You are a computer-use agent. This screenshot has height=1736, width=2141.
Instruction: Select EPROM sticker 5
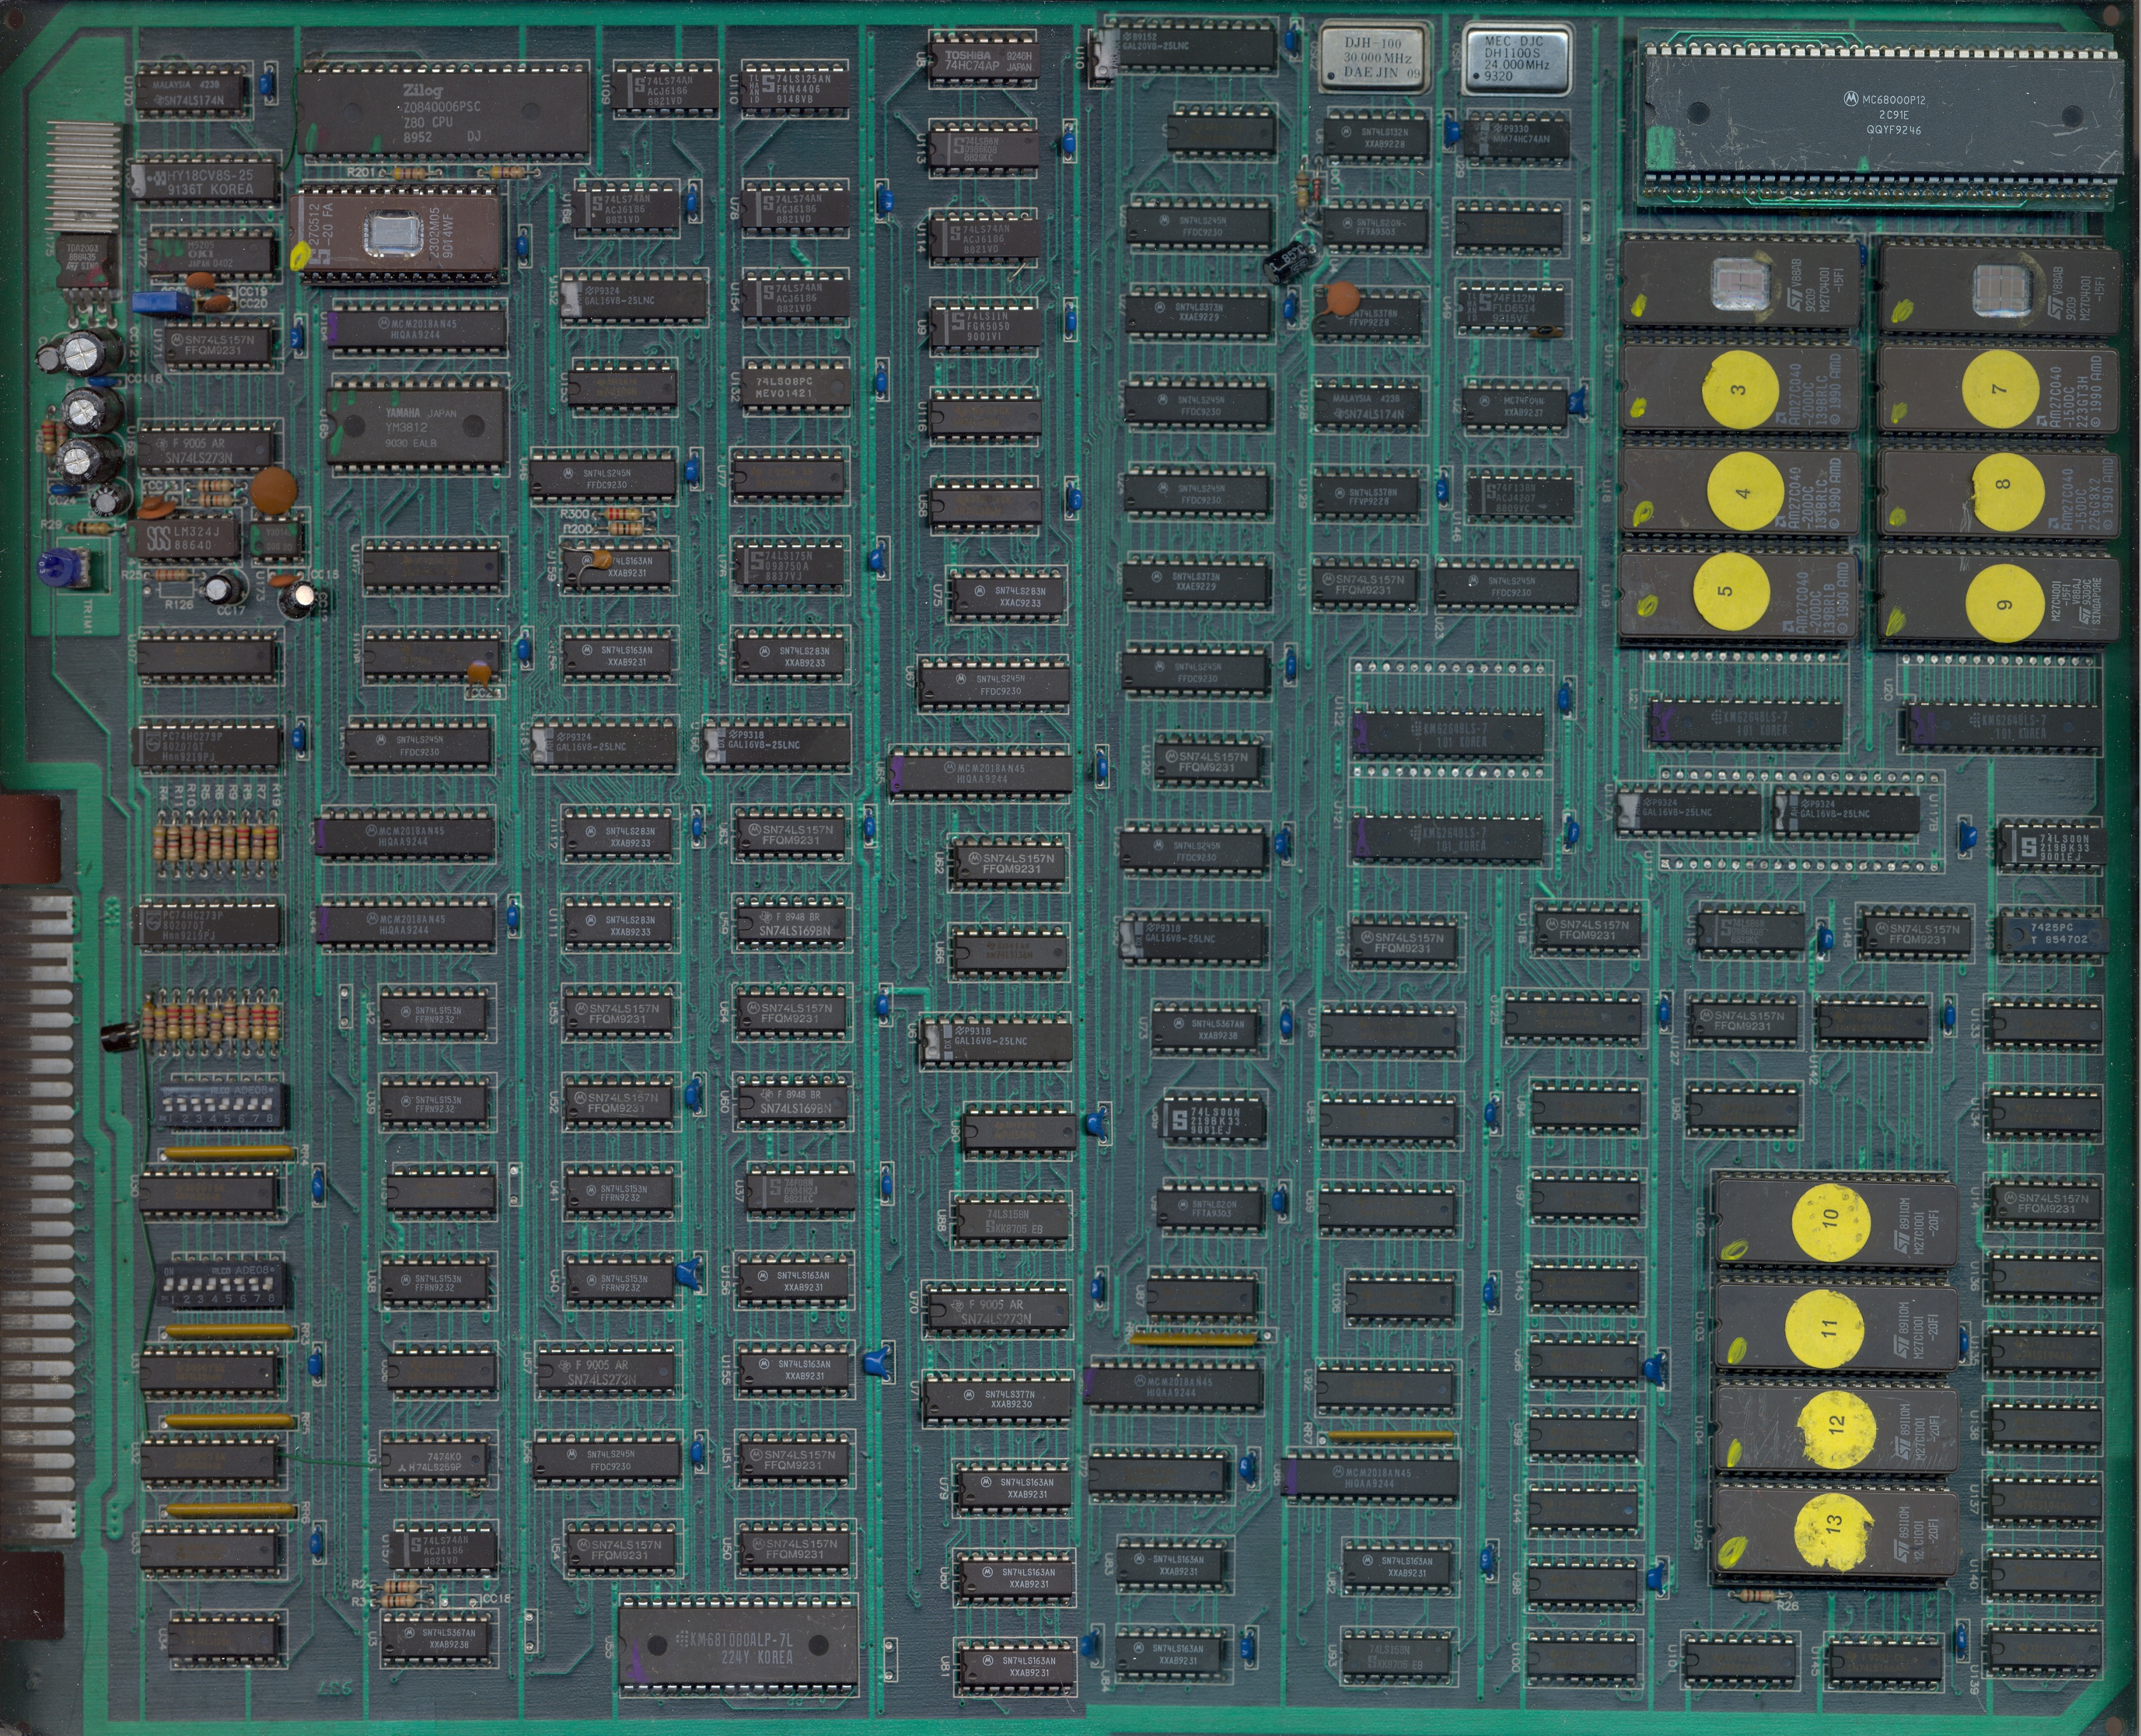tap(1730, 590)
